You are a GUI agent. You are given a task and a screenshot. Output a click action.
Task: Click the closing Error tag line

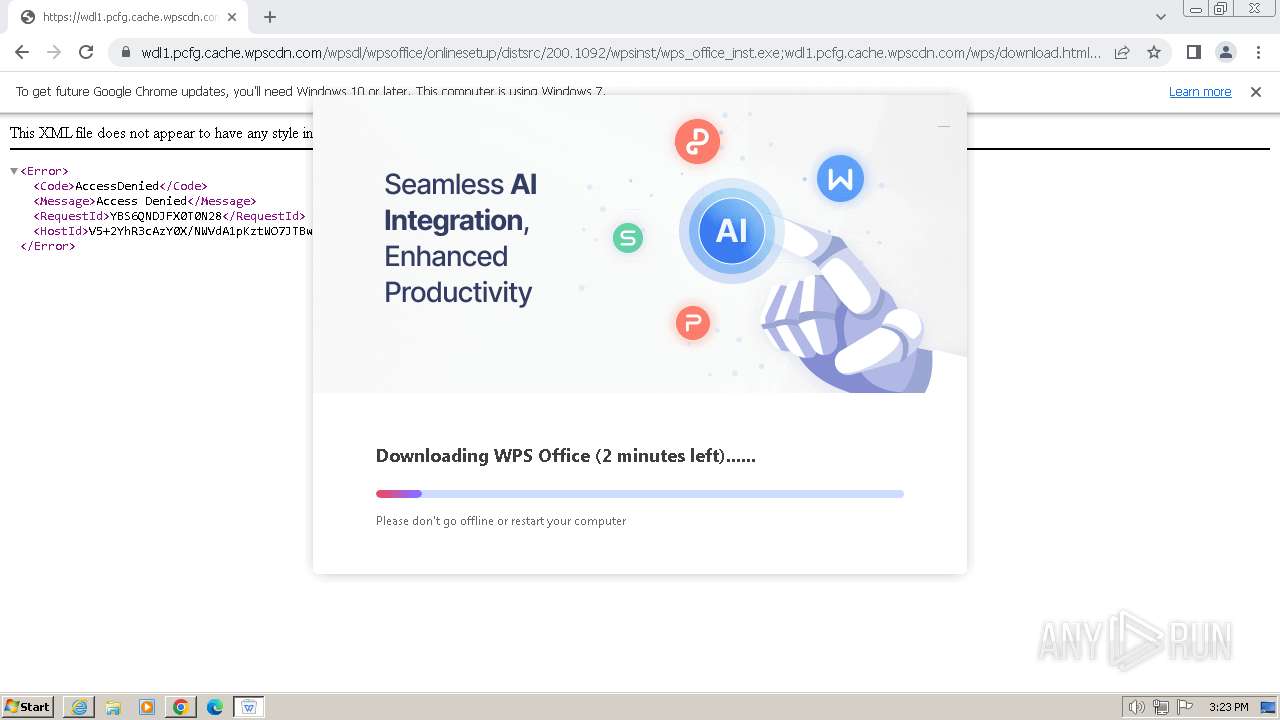pyautogui.click(x=48, y=246)
